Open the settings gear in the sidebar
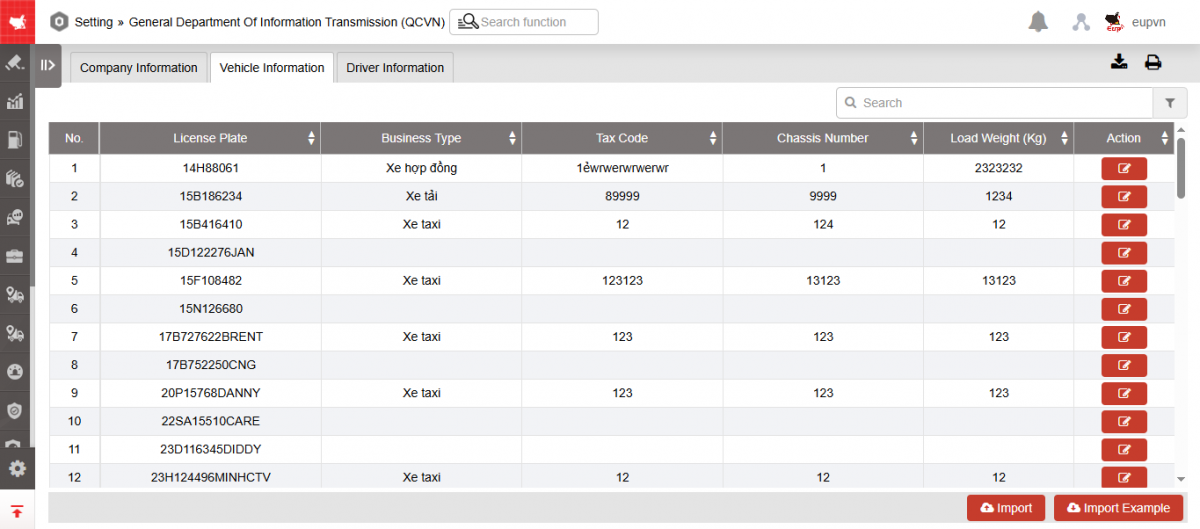The height and width of the screenshot is (529, 1200). coord(17,468)
